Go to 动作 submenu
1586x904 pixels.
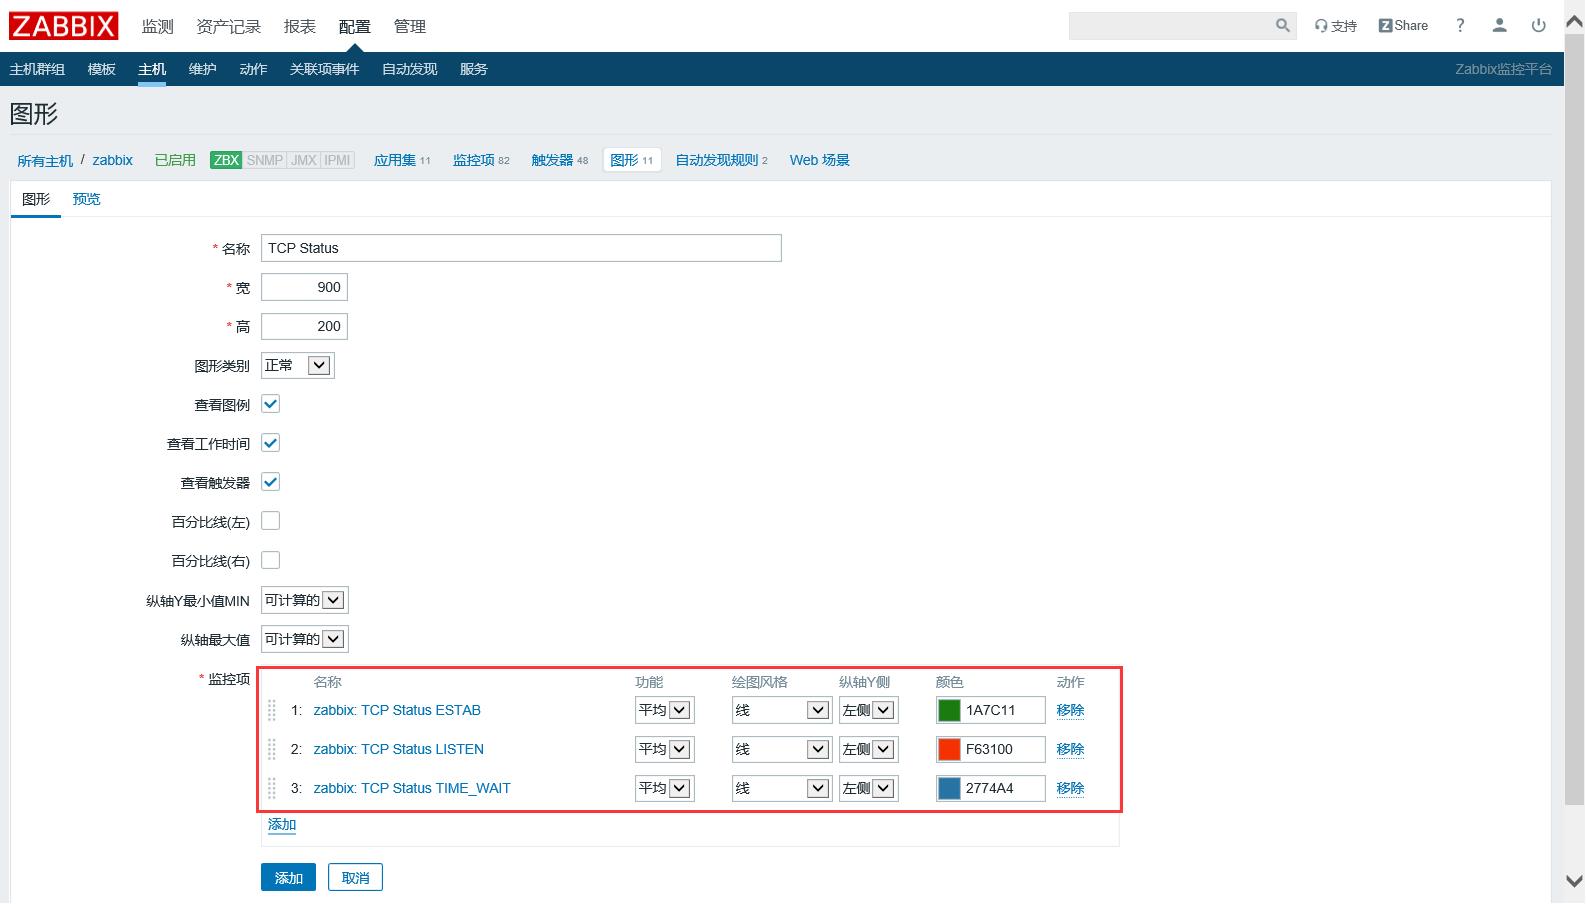click(253, 69)
